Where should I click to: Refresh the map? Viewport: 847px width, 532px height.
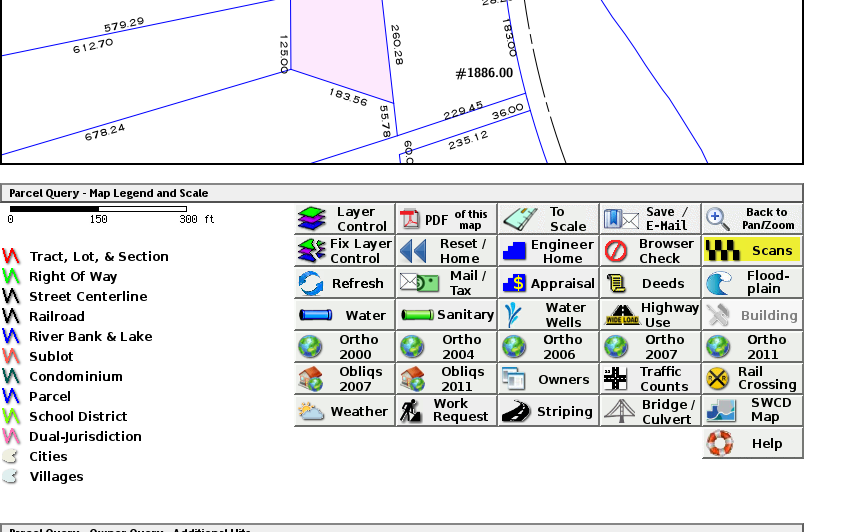(345, 283)
